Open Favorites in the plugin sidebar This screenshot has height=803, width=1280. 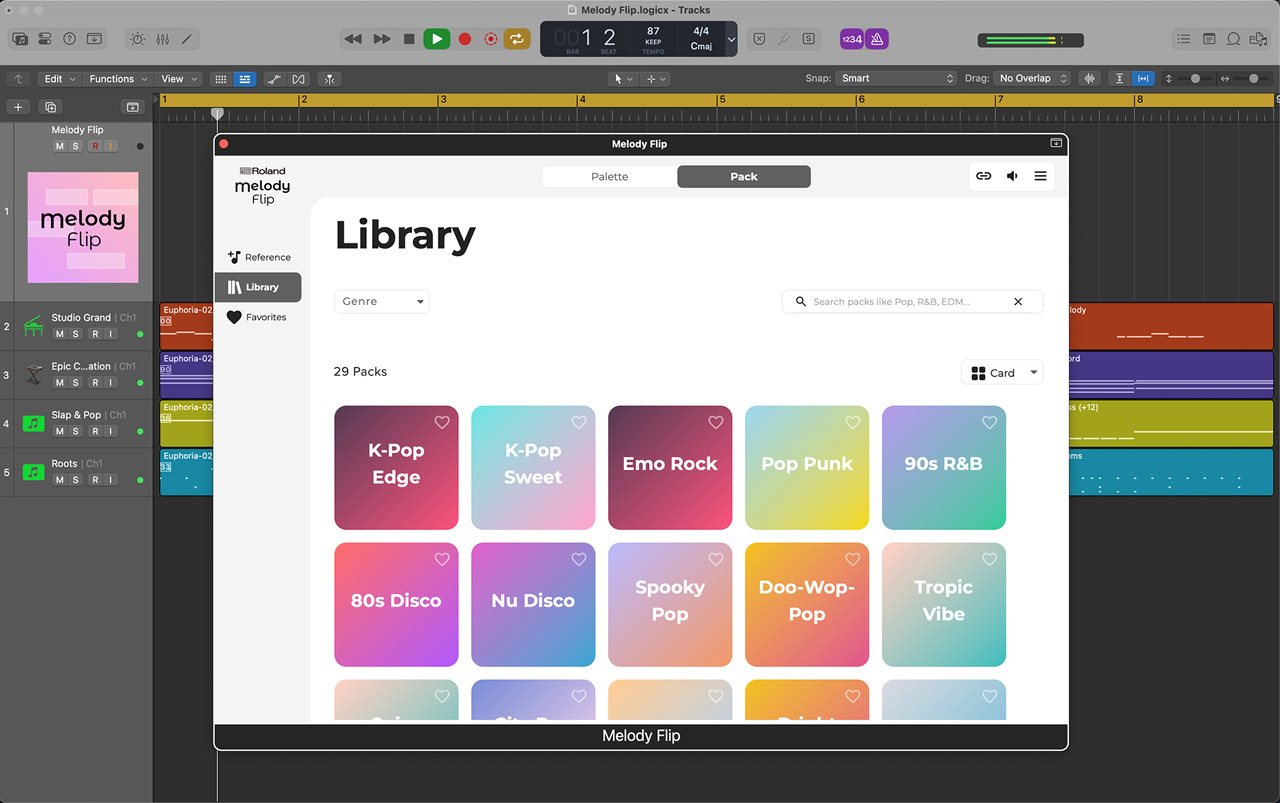click(x=257, y=317)
